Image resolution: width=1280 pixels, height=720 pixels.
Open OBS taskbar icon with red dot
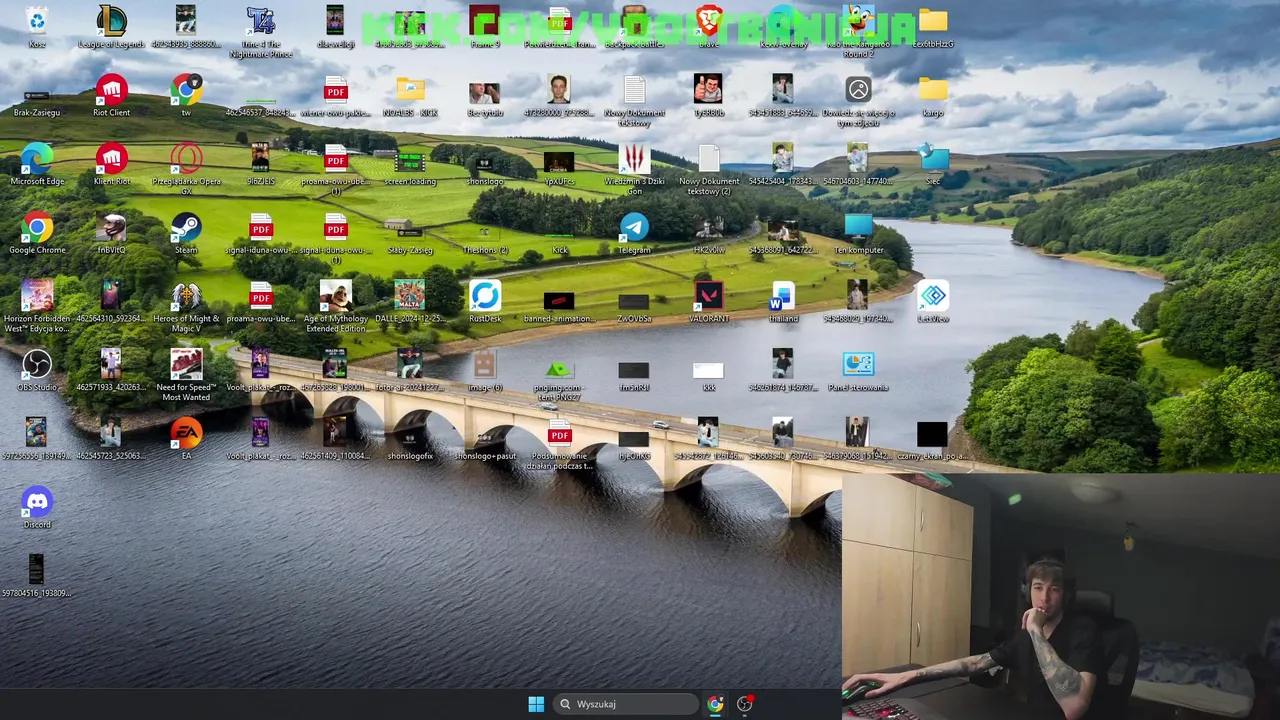(744, 704)
